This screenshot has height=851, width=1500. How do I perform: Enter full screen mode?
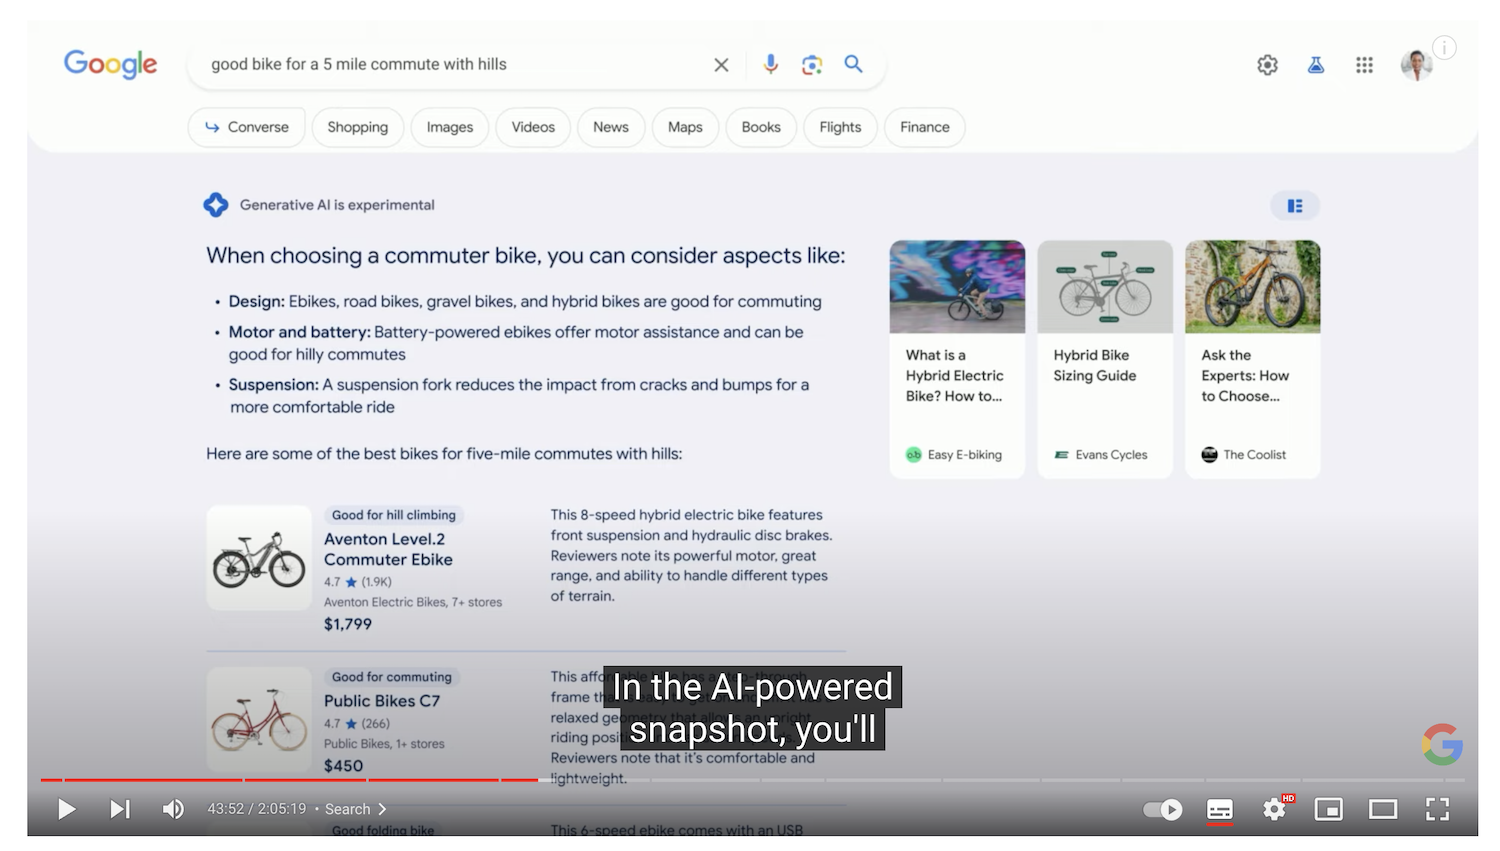(x=1437, y=809)
